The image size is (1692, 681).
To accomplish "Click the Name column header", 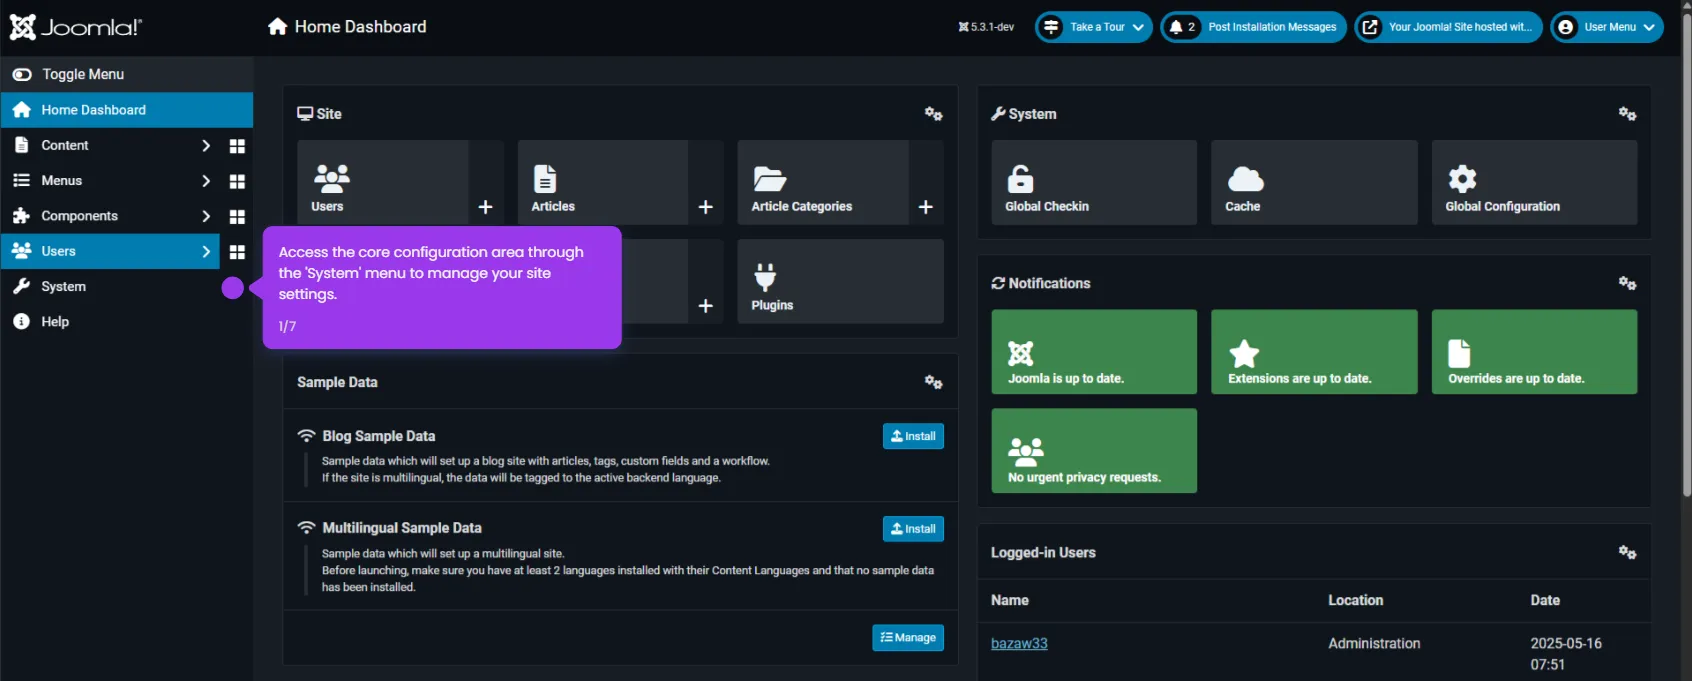I will point(1010,600).
